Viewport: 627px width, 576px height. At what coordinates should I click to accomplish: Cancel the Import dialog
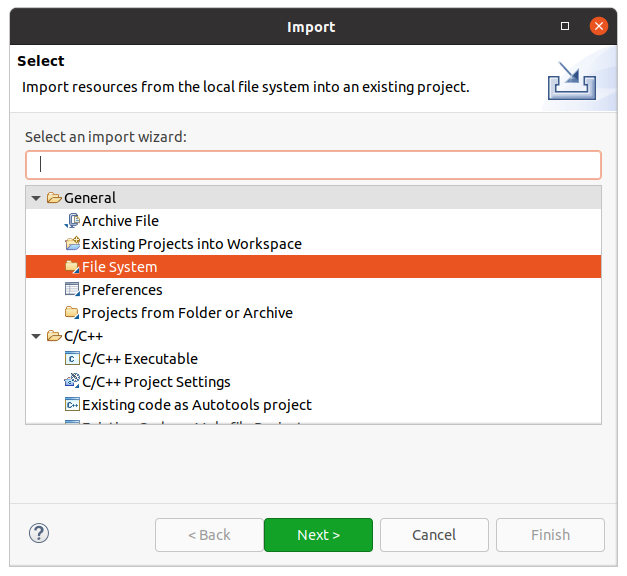click(434, 535)
